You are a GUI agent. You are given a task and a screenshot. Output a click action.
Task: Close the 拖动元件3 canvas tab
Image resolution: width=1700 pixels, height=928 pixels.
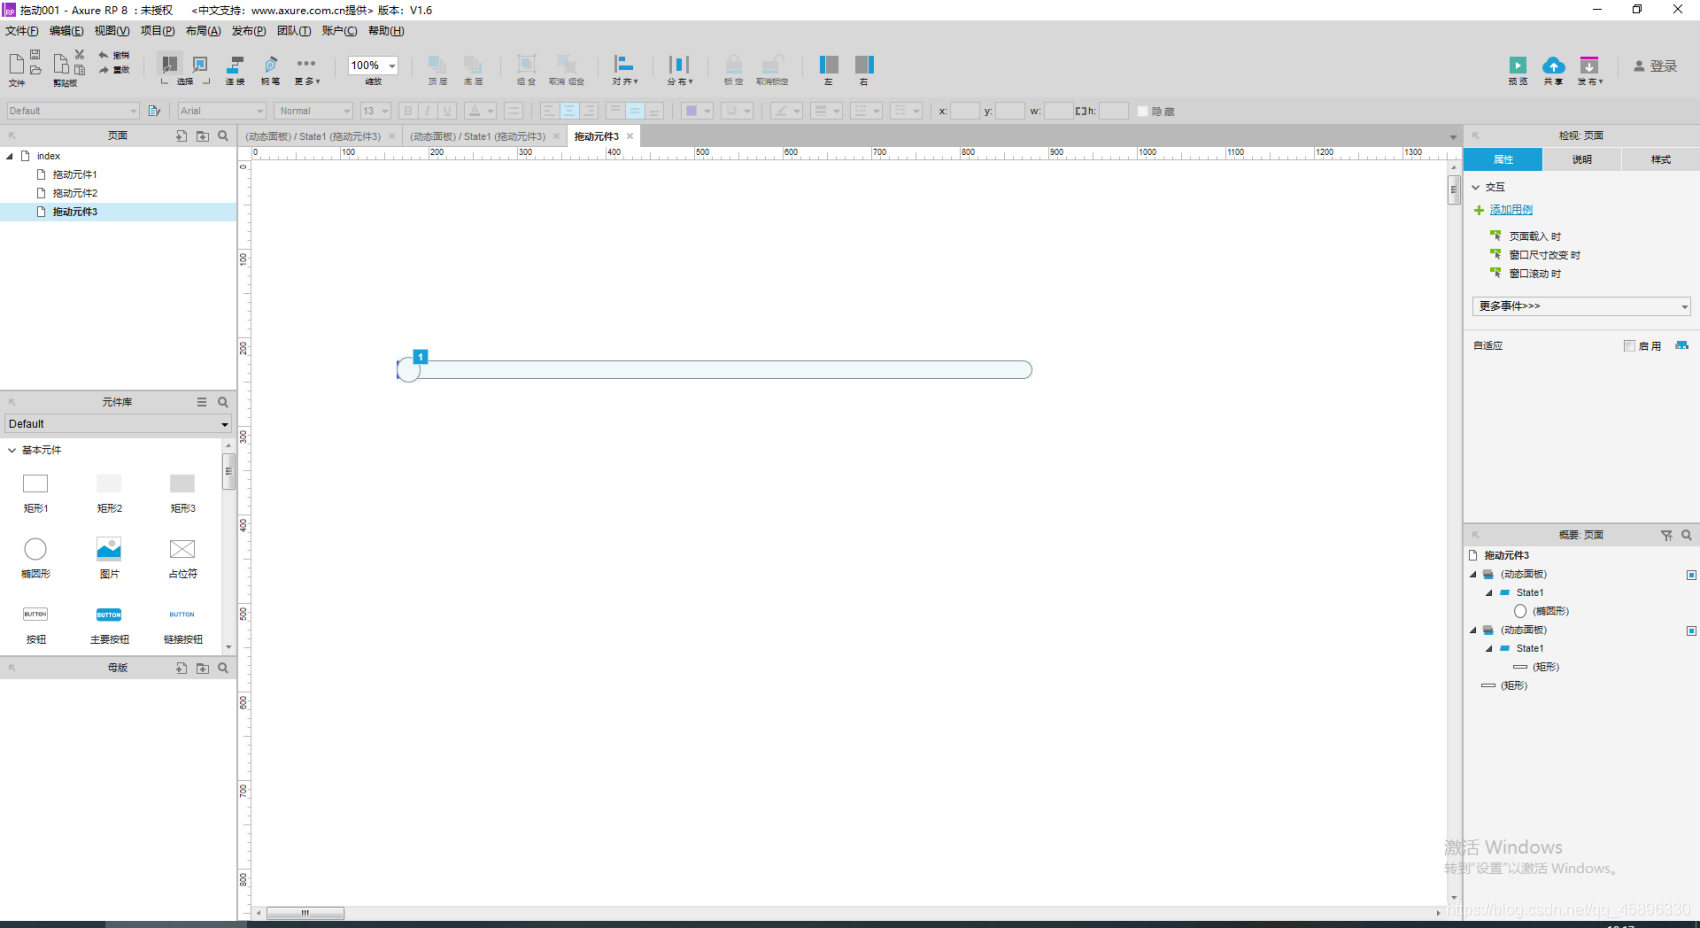click(x=630, y=136)
